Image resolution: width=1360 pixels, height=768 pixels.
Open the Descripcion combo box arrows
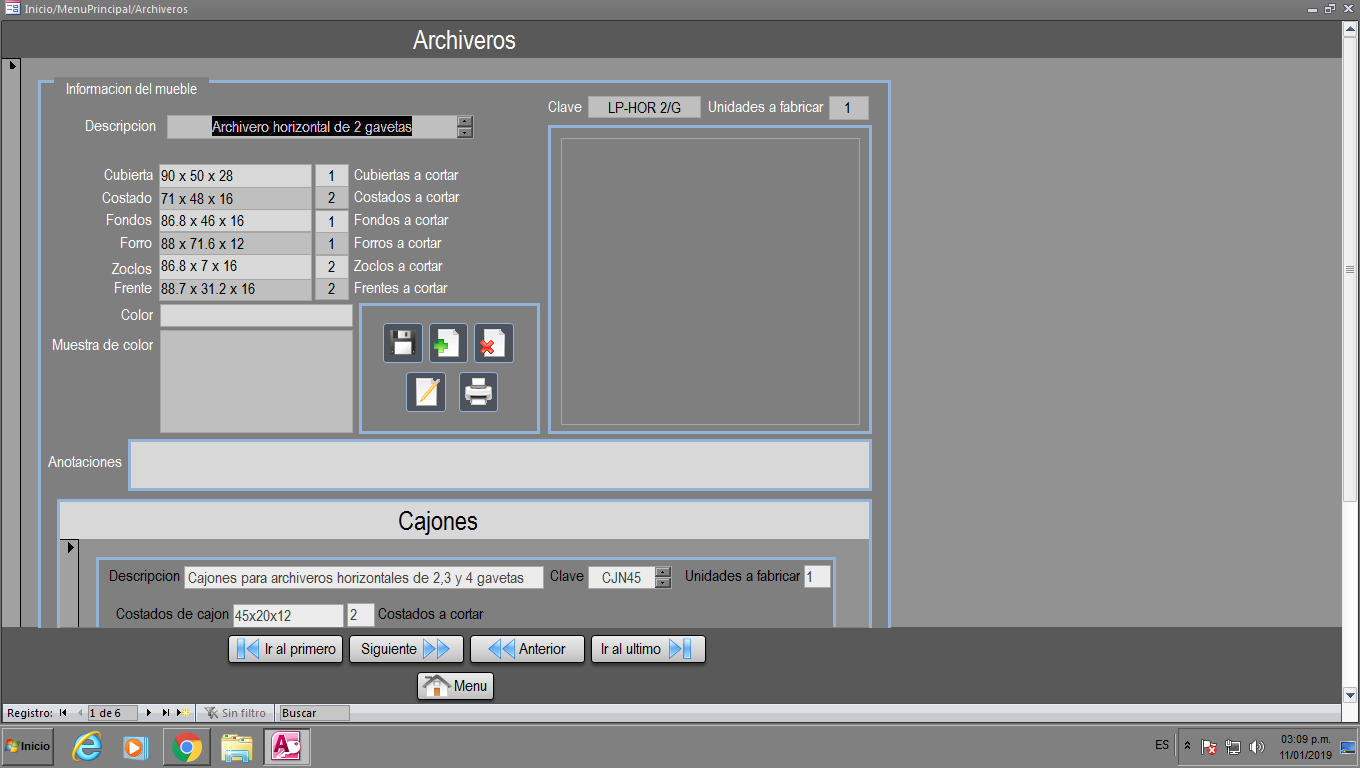(464, 127)
